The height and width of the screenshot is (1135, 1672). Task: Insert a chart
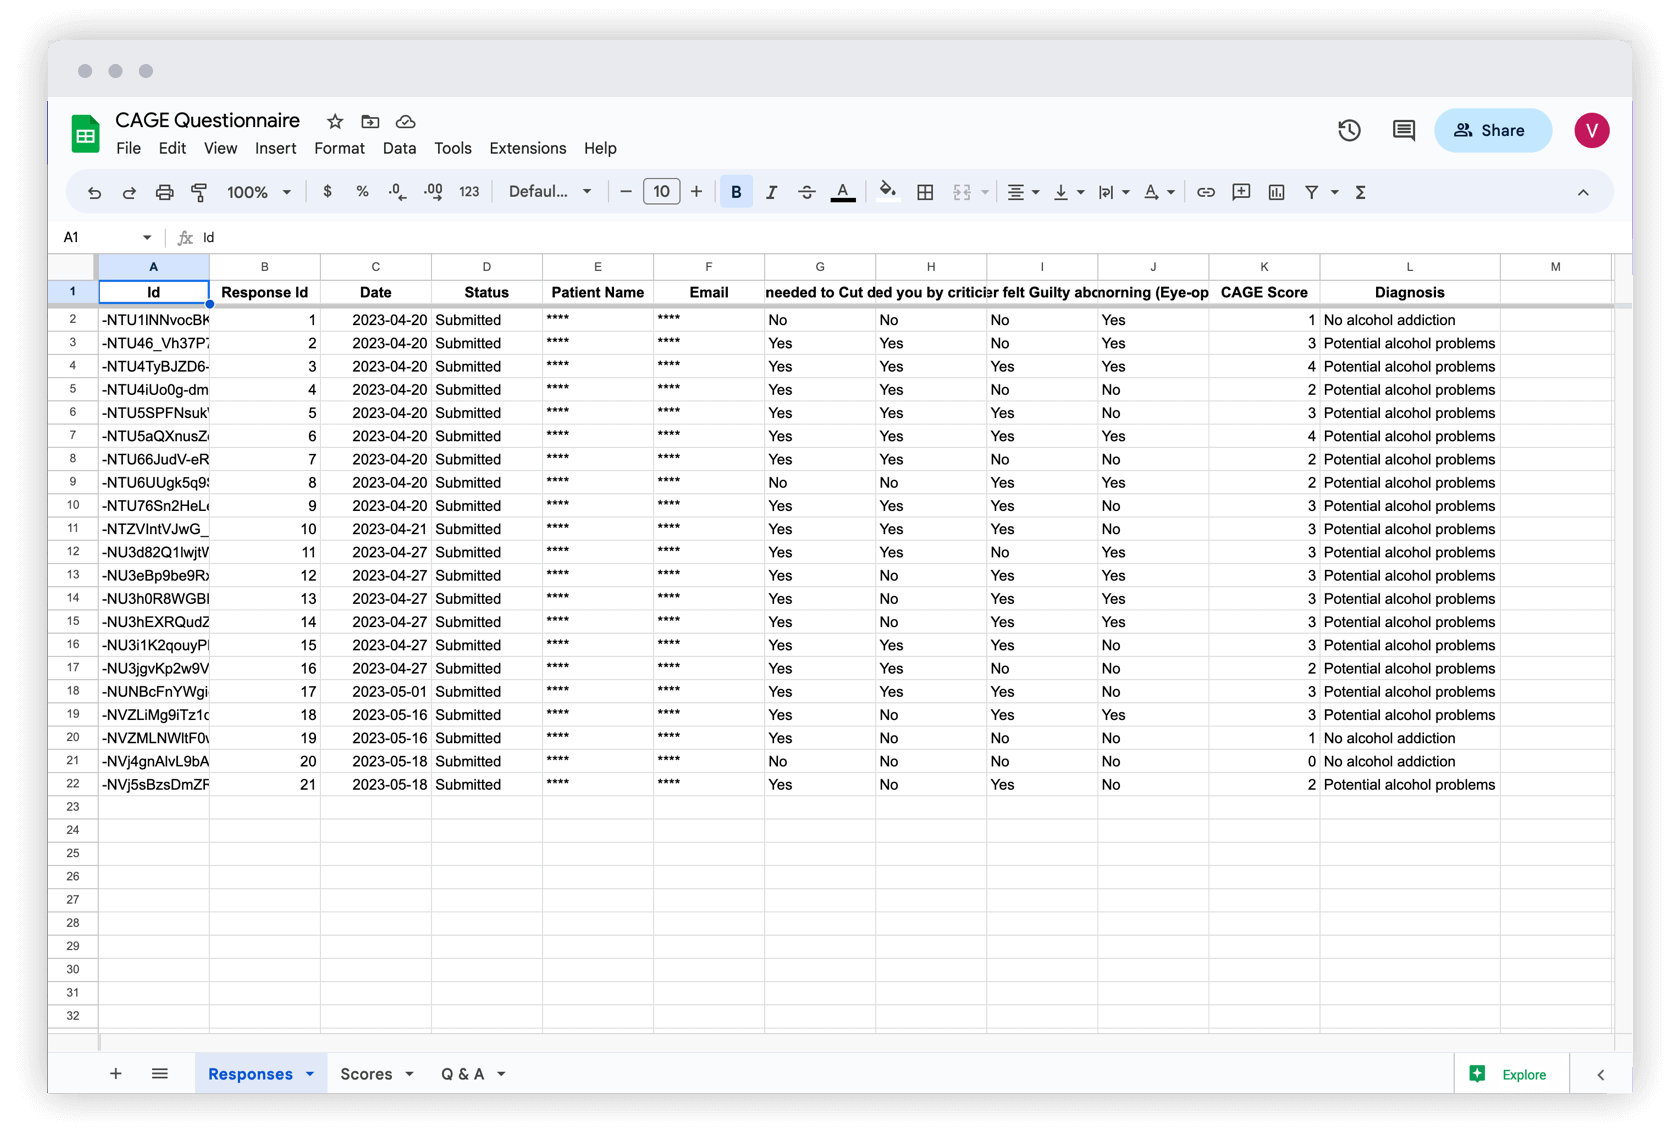tap(1276, 191)
